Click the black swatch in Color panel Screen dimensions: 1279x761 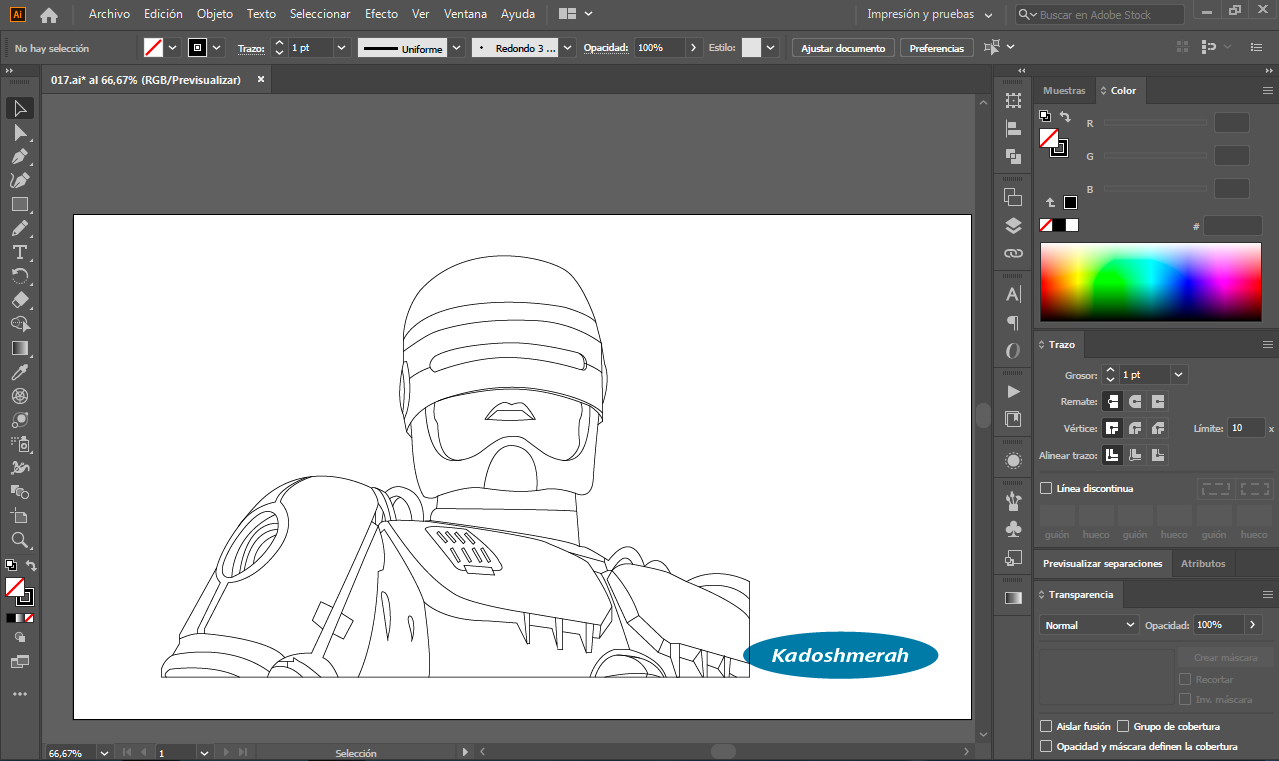tap(1059, 225)
